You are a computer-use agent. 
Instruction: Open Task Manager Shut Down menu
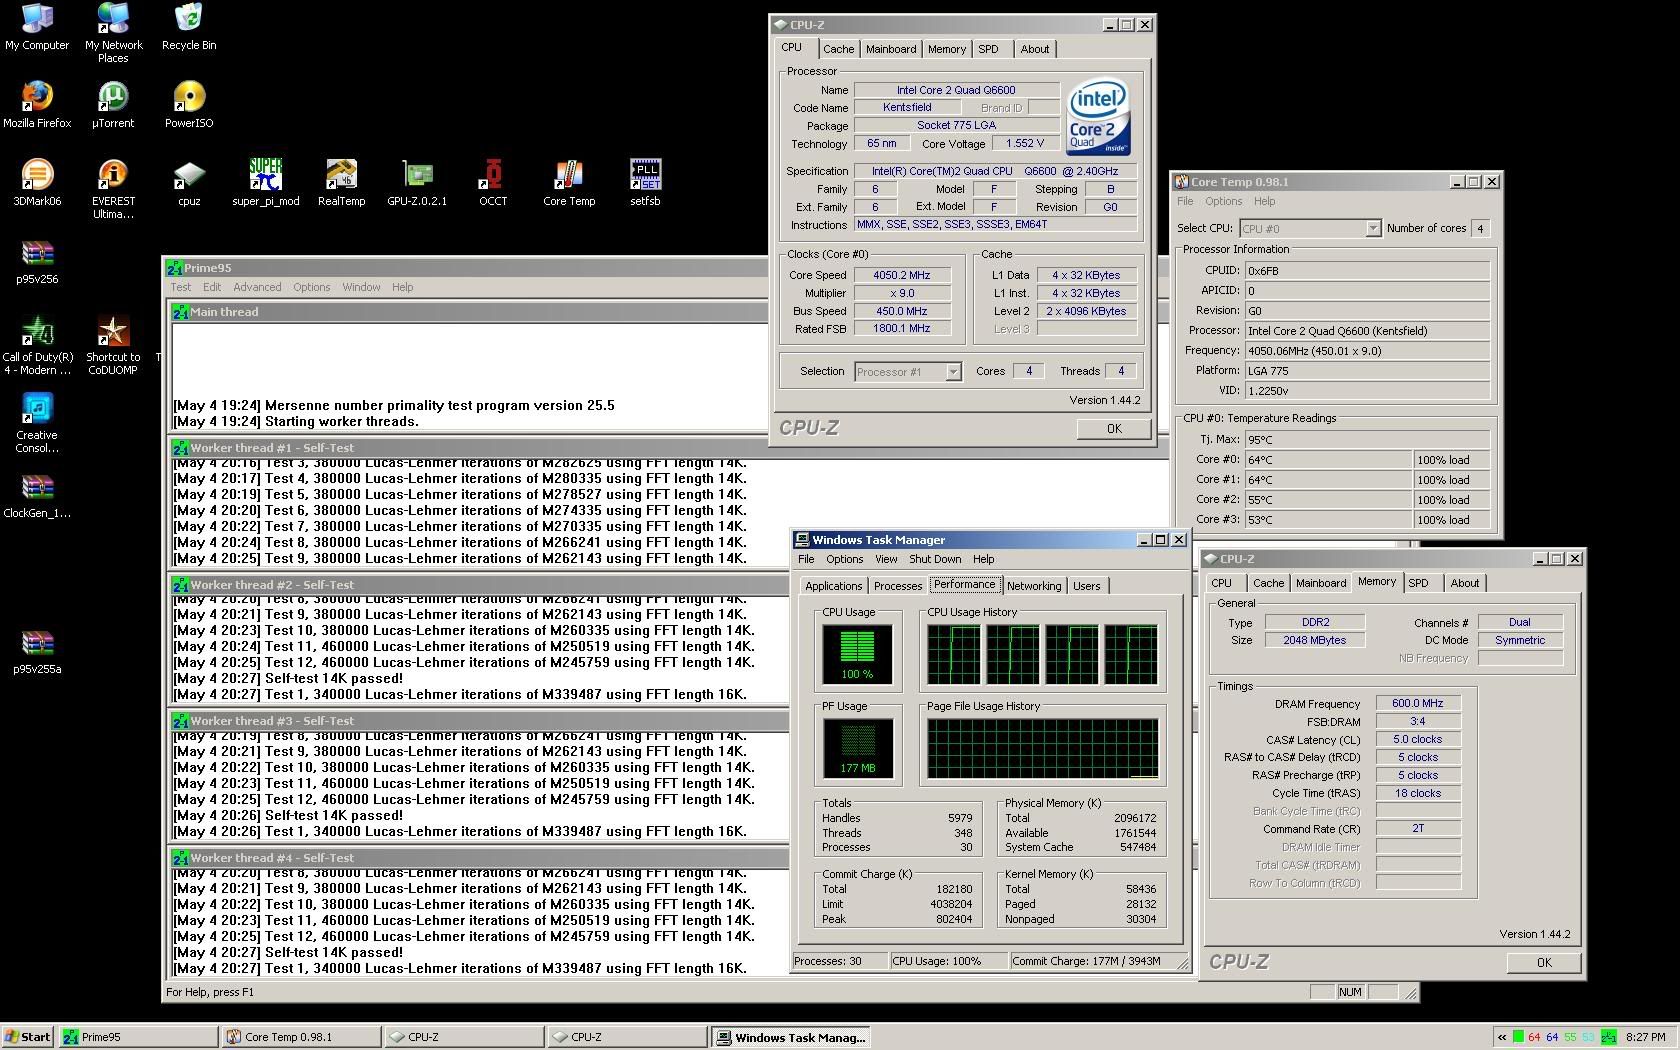pos(935,559)
